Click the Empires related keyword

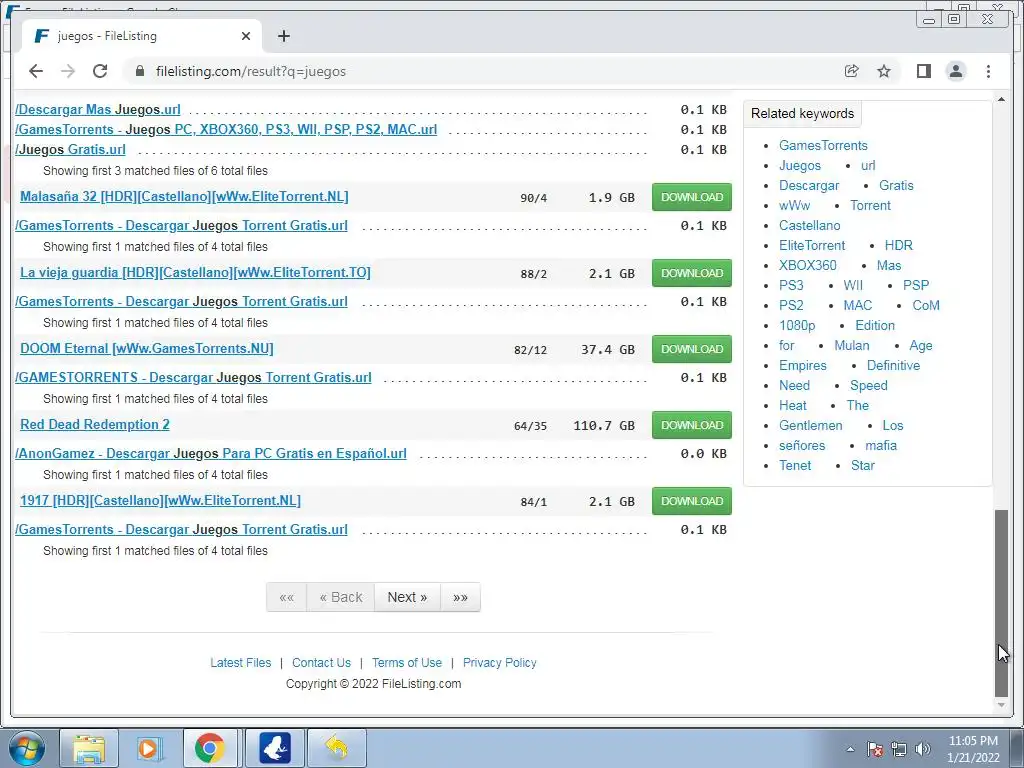[x=803, y=366]
